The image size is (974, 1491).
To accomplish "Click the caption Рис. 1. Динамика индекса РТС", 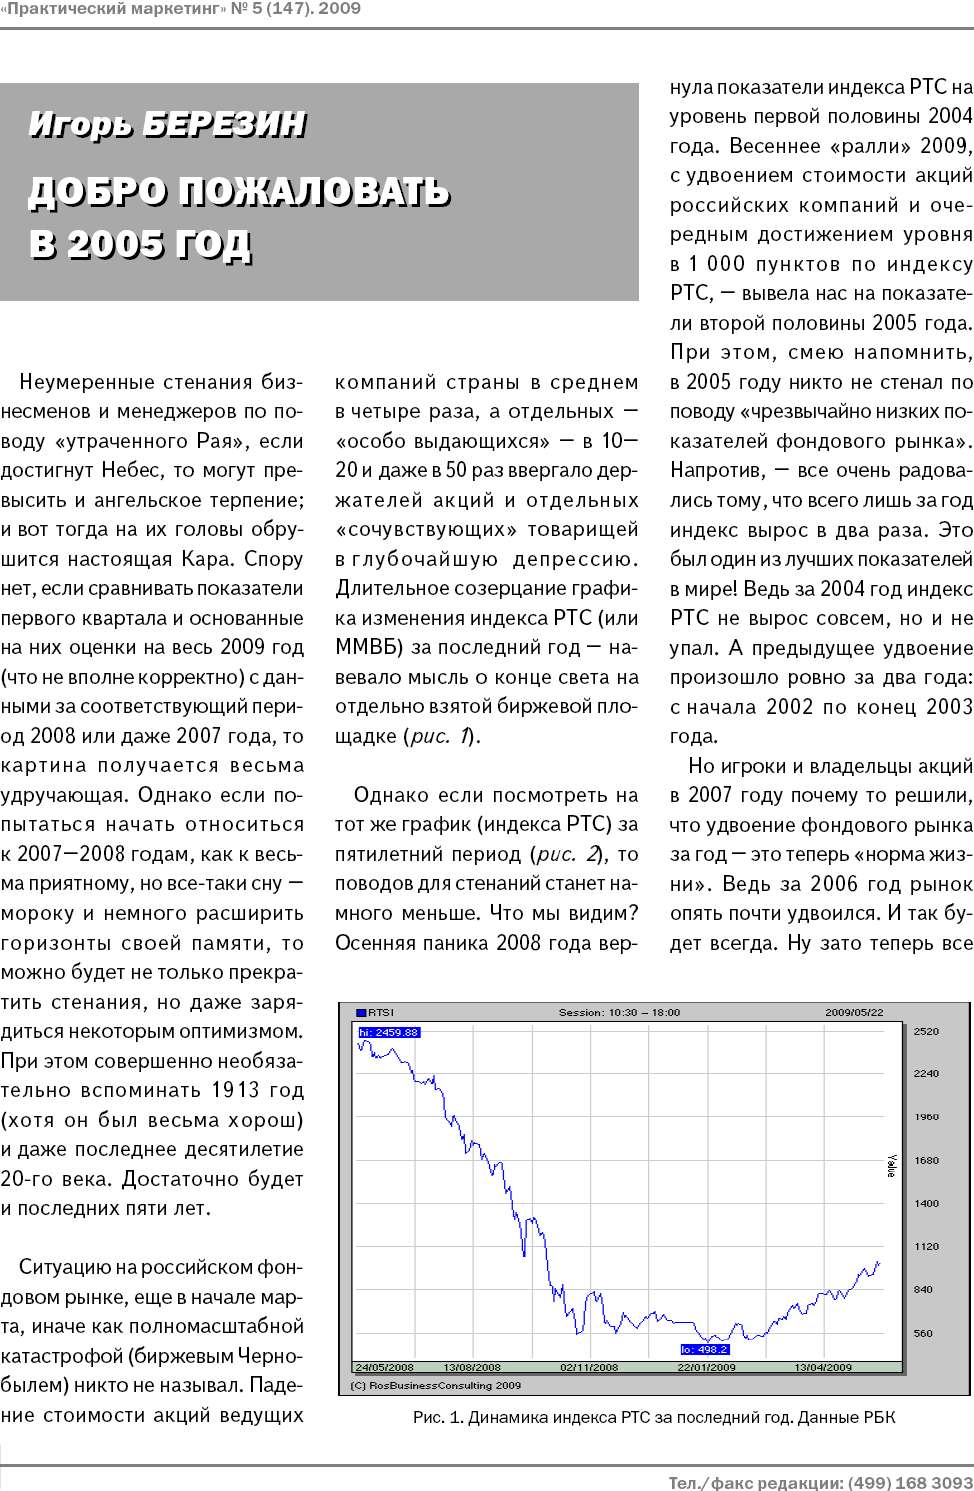I will tap(654, 1418).
